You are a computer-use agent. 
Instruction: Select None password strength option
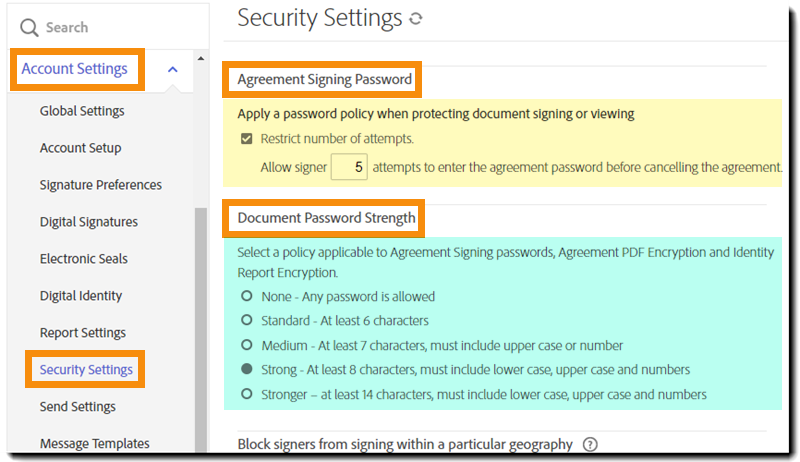tap(246, 297)
